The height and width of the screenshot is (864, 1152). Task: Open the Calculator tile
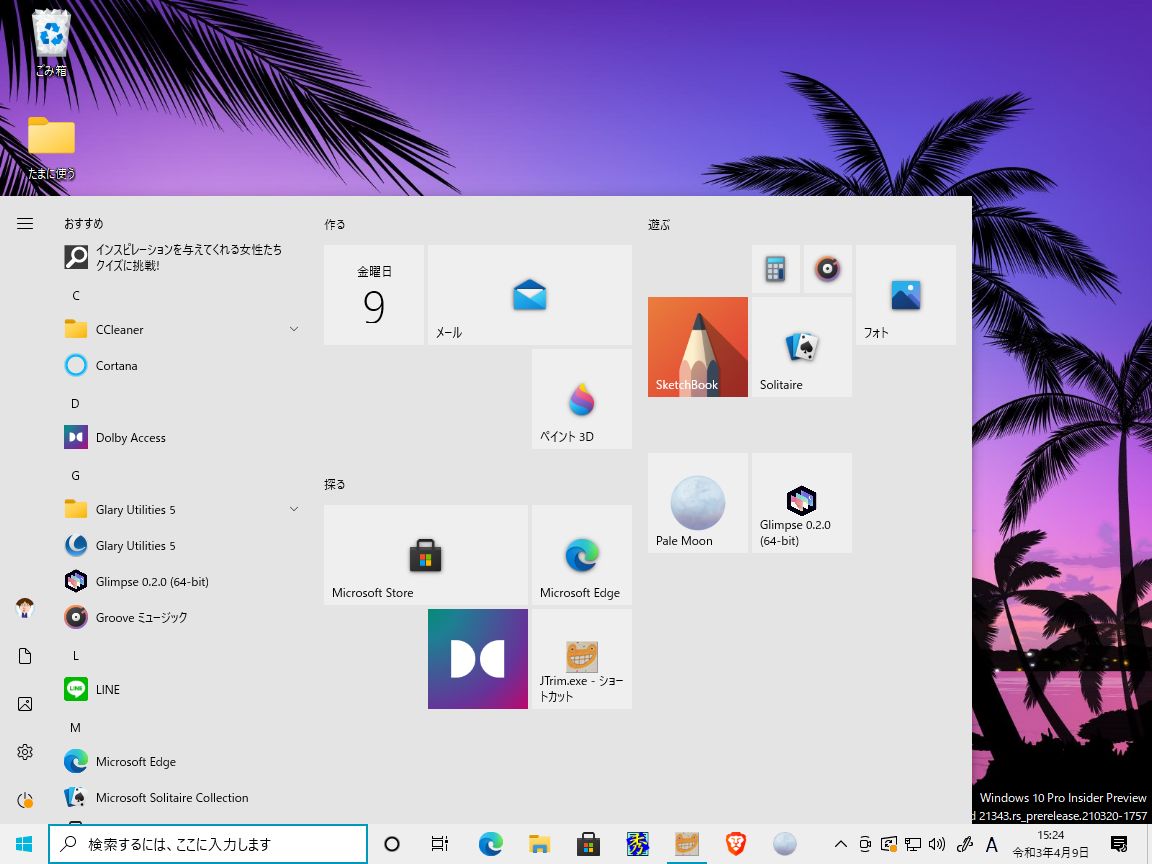click(x=776, y=268)
